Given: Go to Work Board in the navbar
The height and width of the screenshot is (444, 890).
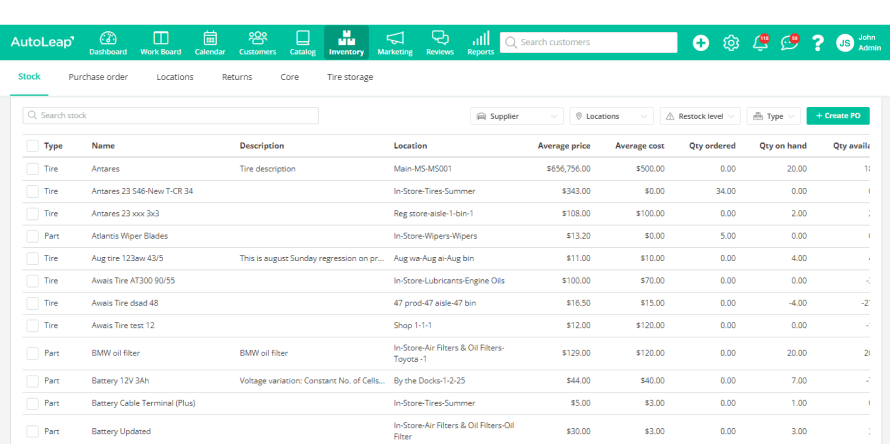Looking at the screenshot, I should click(160, 42).
